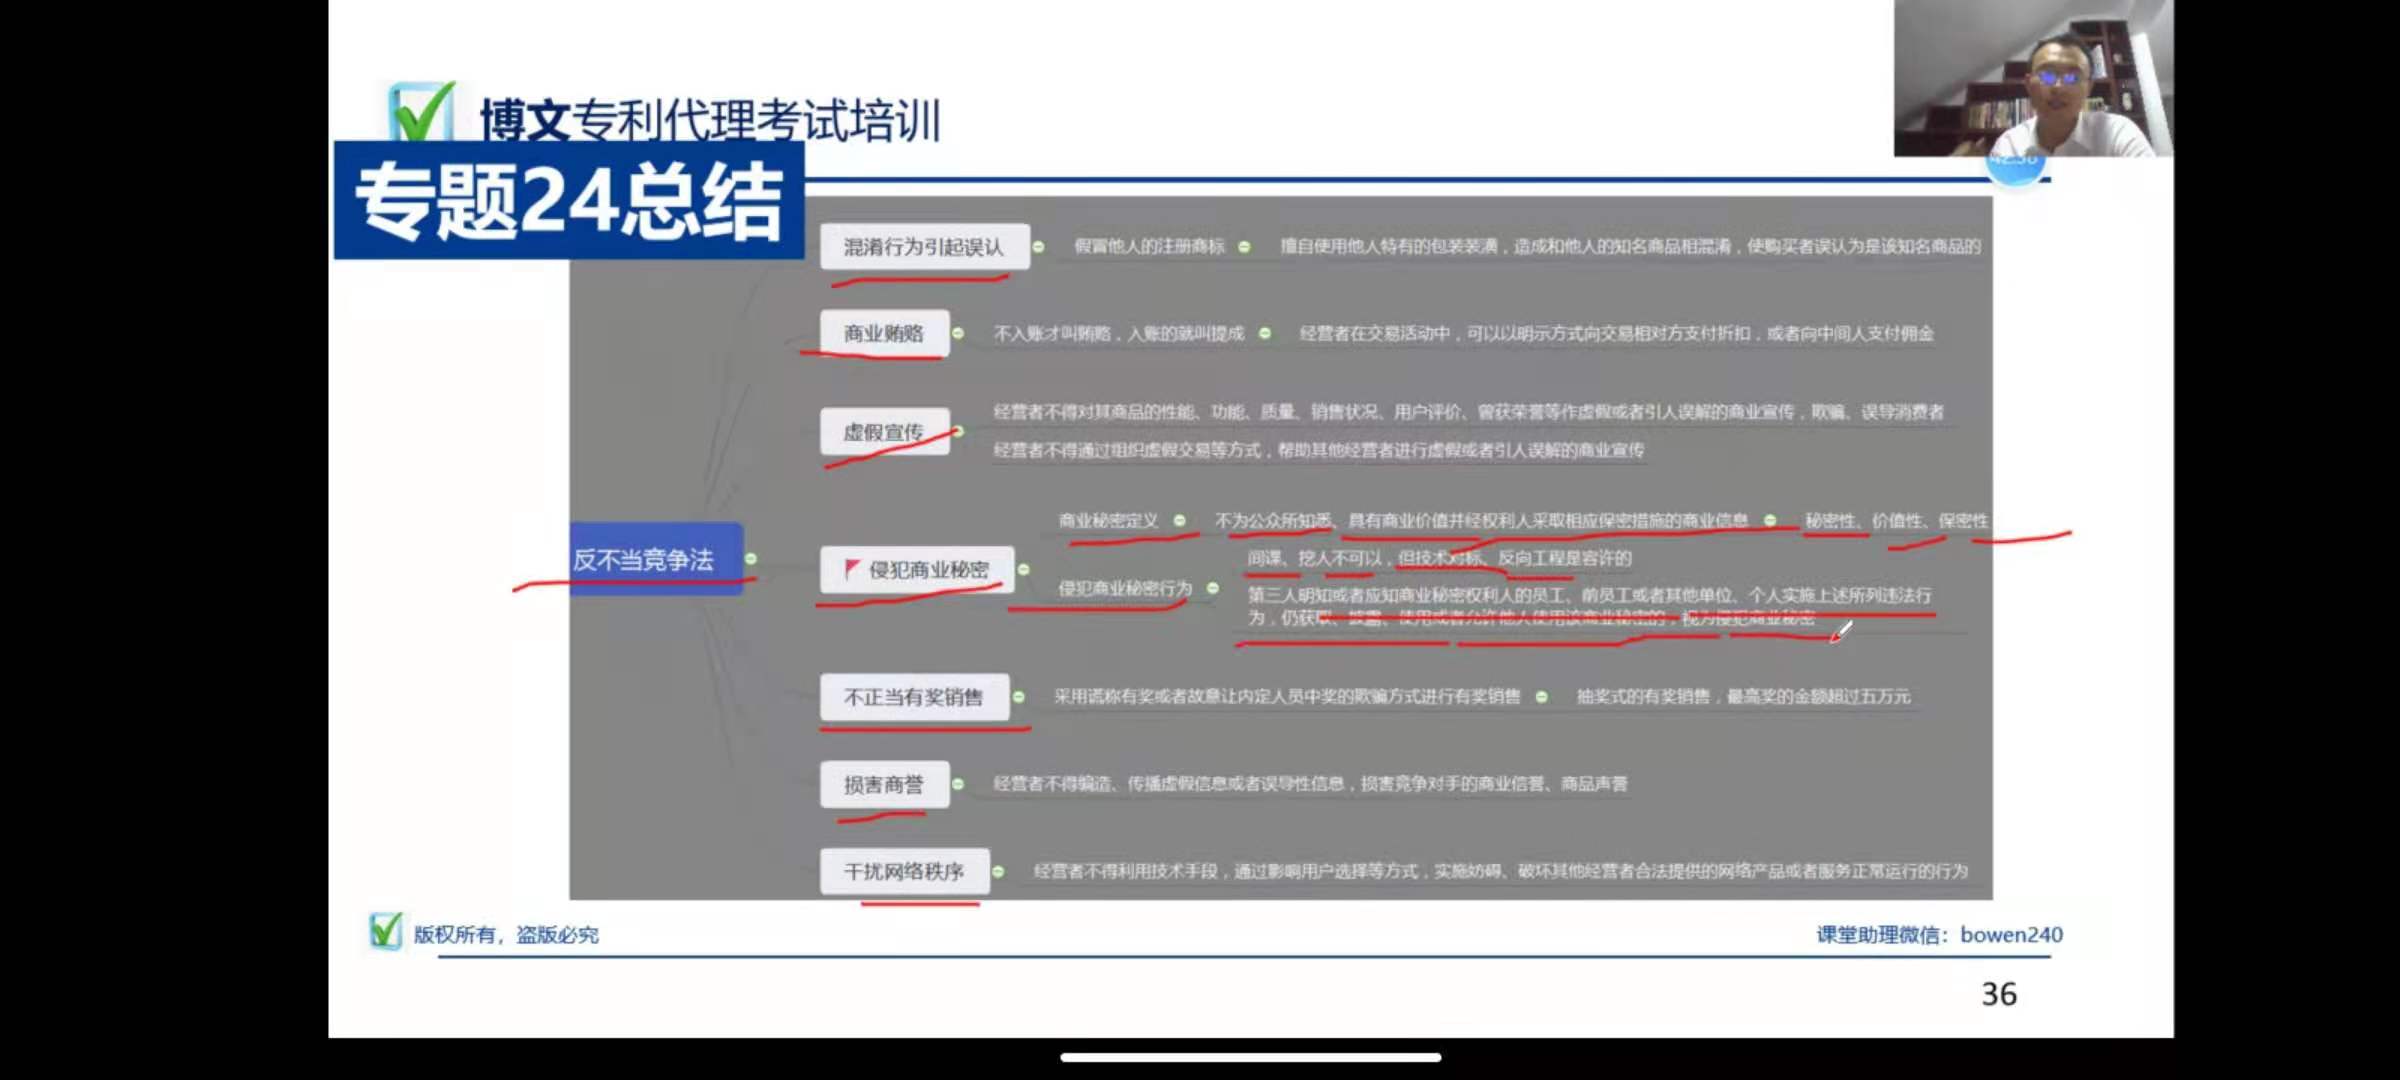Click the green checkmark logo by 博文
Screen dimensions: 2400x1080
421,112
